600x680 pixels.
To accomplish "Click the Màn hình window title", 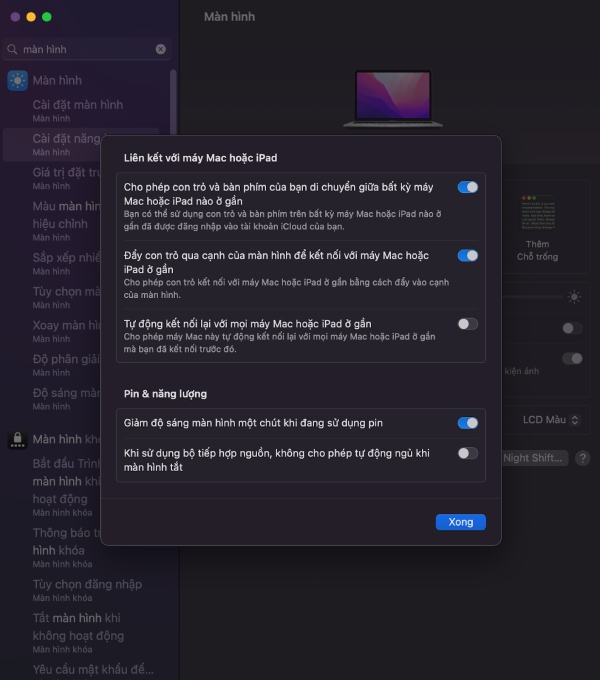I will 229,17.
